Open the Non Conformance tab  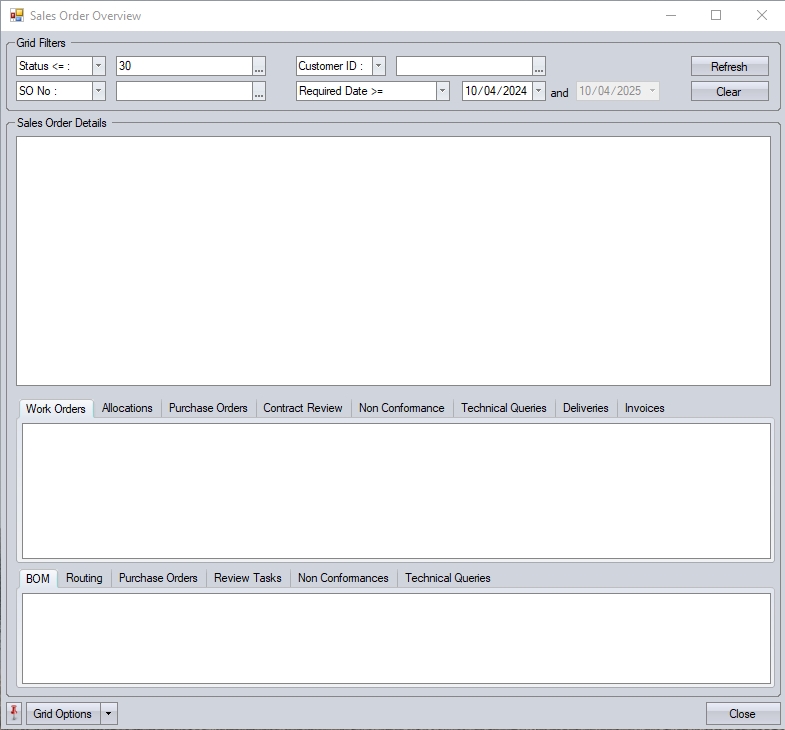tap(402, 408)
